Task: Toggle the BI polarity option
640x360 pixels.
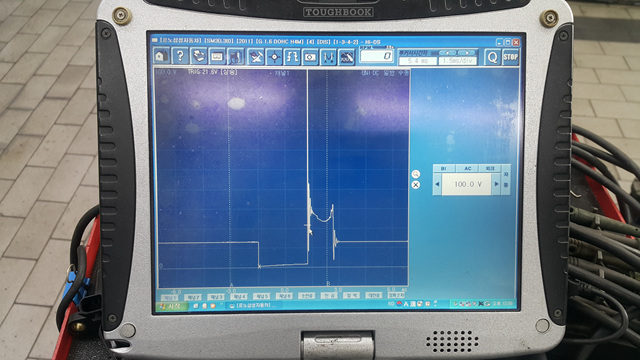Action: (x=444, y=168)
